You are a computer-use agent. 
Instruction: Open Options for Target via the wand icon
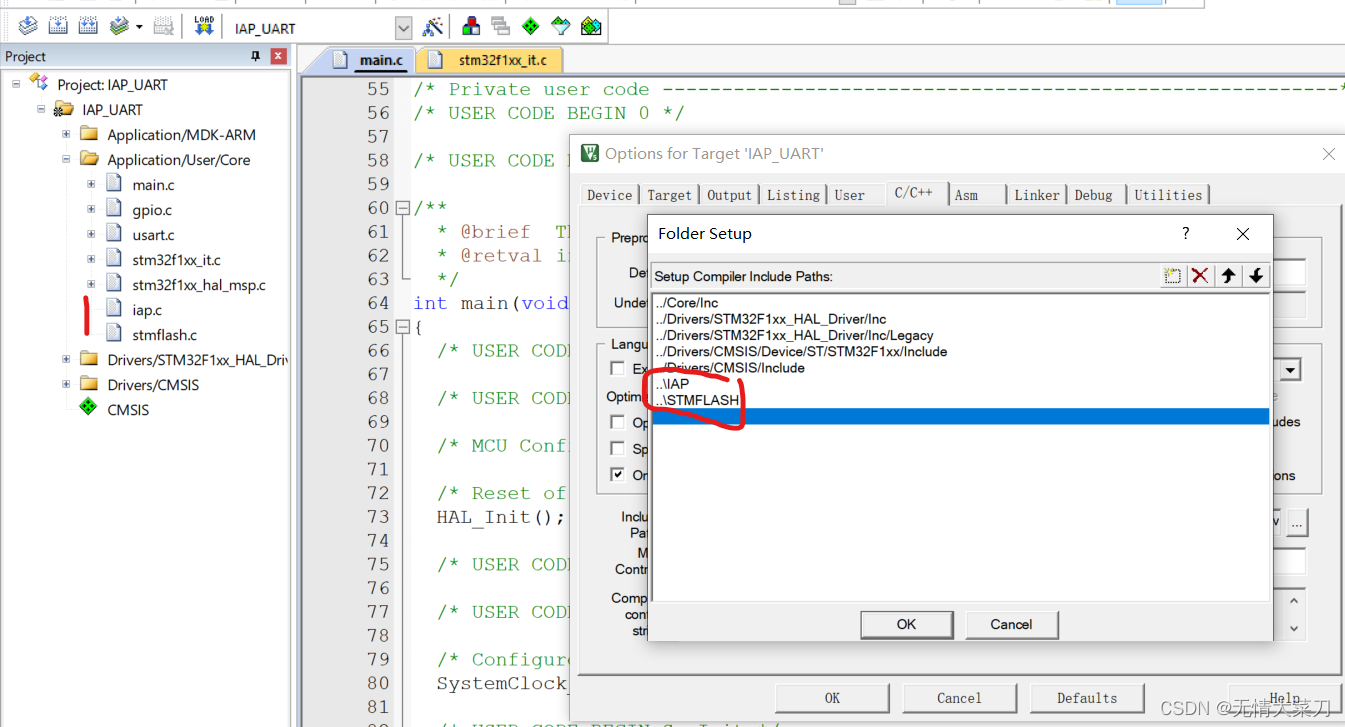pyautogui.click(x=433, y=27)
